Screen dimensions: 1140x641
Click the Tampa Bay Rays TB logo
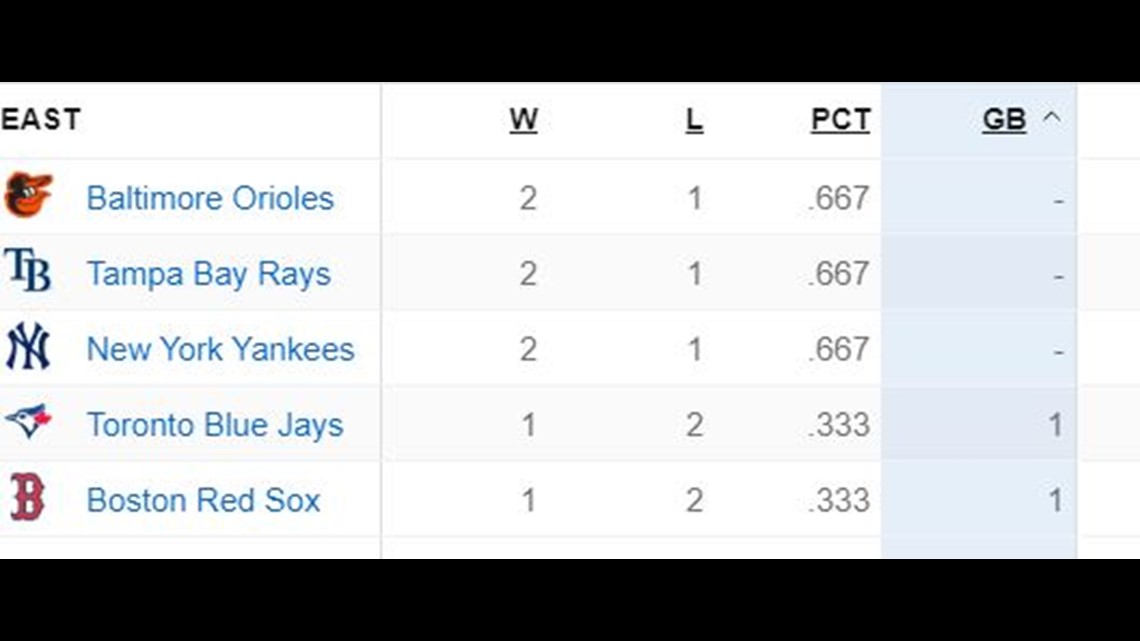click(28, 270)
